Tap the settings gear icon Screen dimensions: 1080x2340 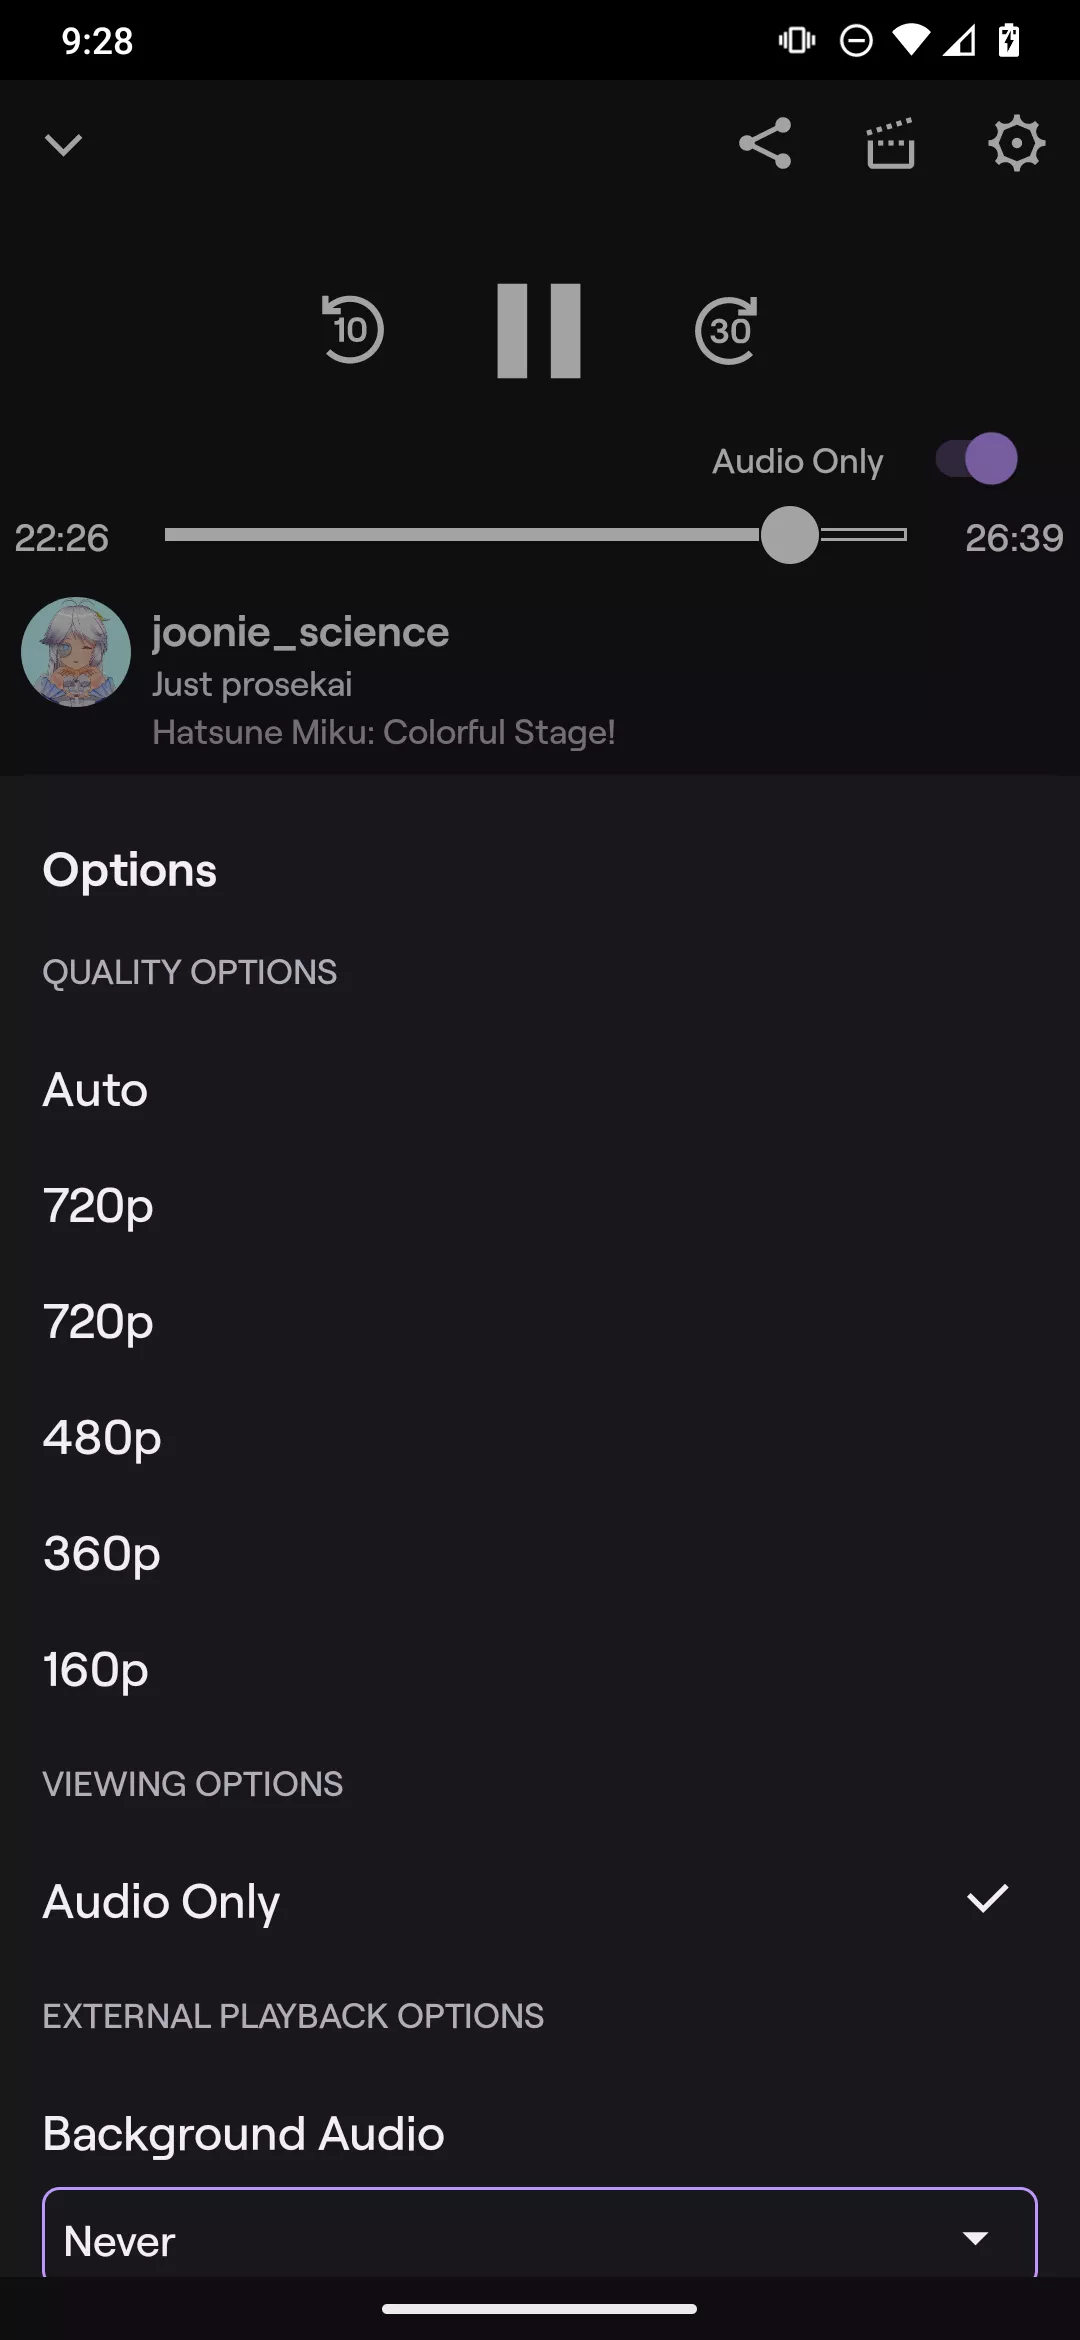click(x=1016, y=144)
